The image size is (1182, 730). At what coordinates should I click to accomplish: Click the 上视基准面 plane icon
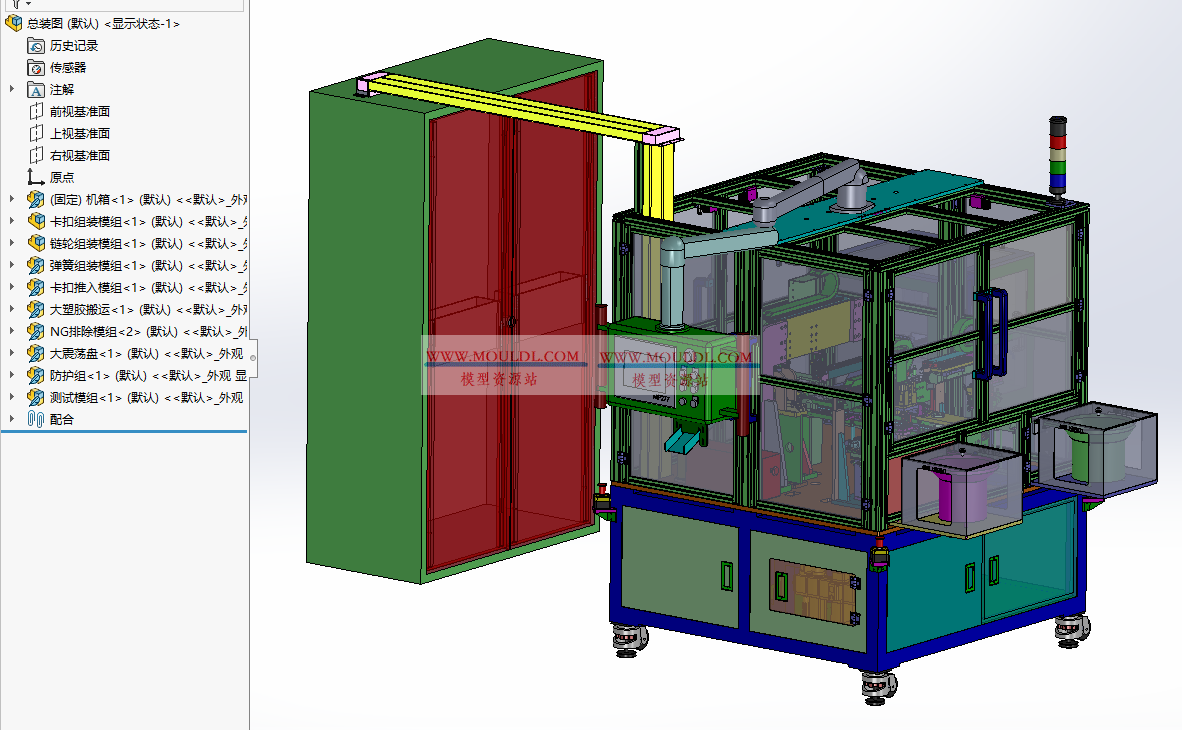[36, 134]
